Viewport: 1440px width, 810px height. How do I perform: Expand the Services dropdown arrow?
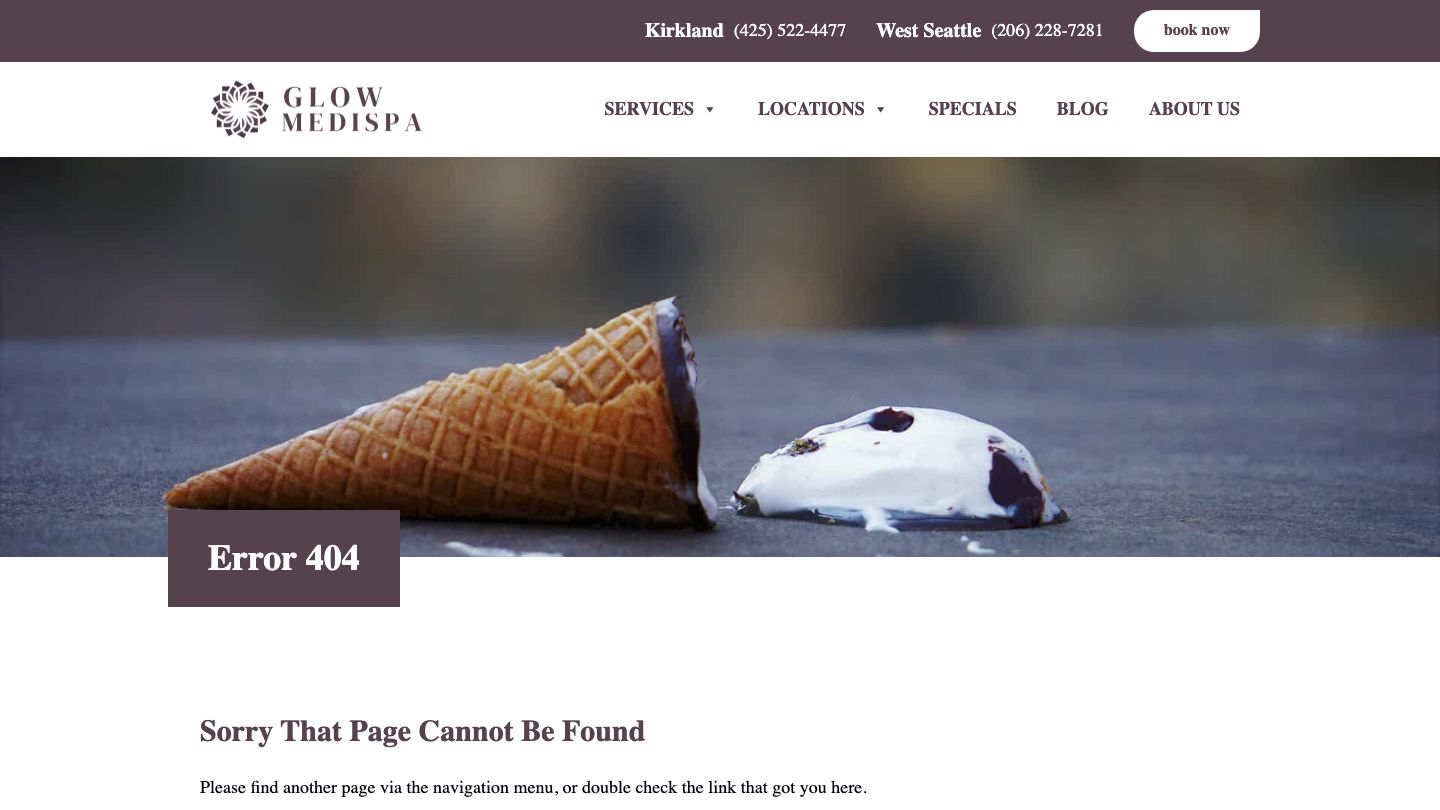(710, 110)
